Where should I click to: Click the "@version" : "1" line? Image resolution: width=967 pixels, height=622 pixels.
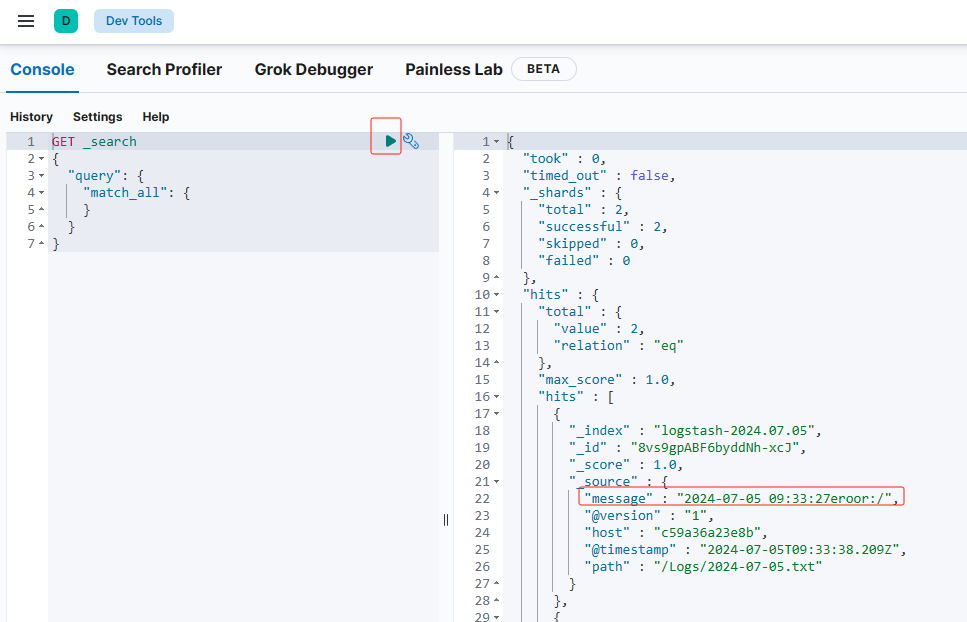coord(649,515)
